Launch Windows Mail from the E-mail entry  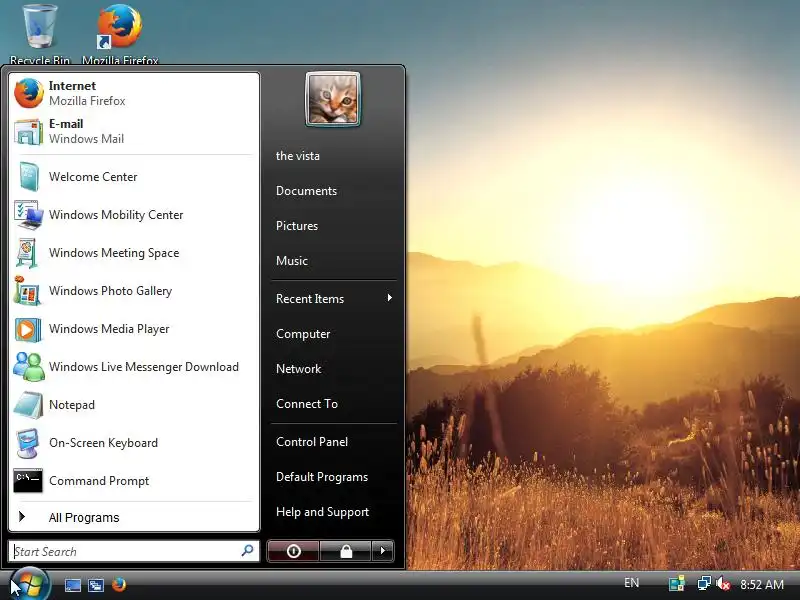click(x=134, y=131)
